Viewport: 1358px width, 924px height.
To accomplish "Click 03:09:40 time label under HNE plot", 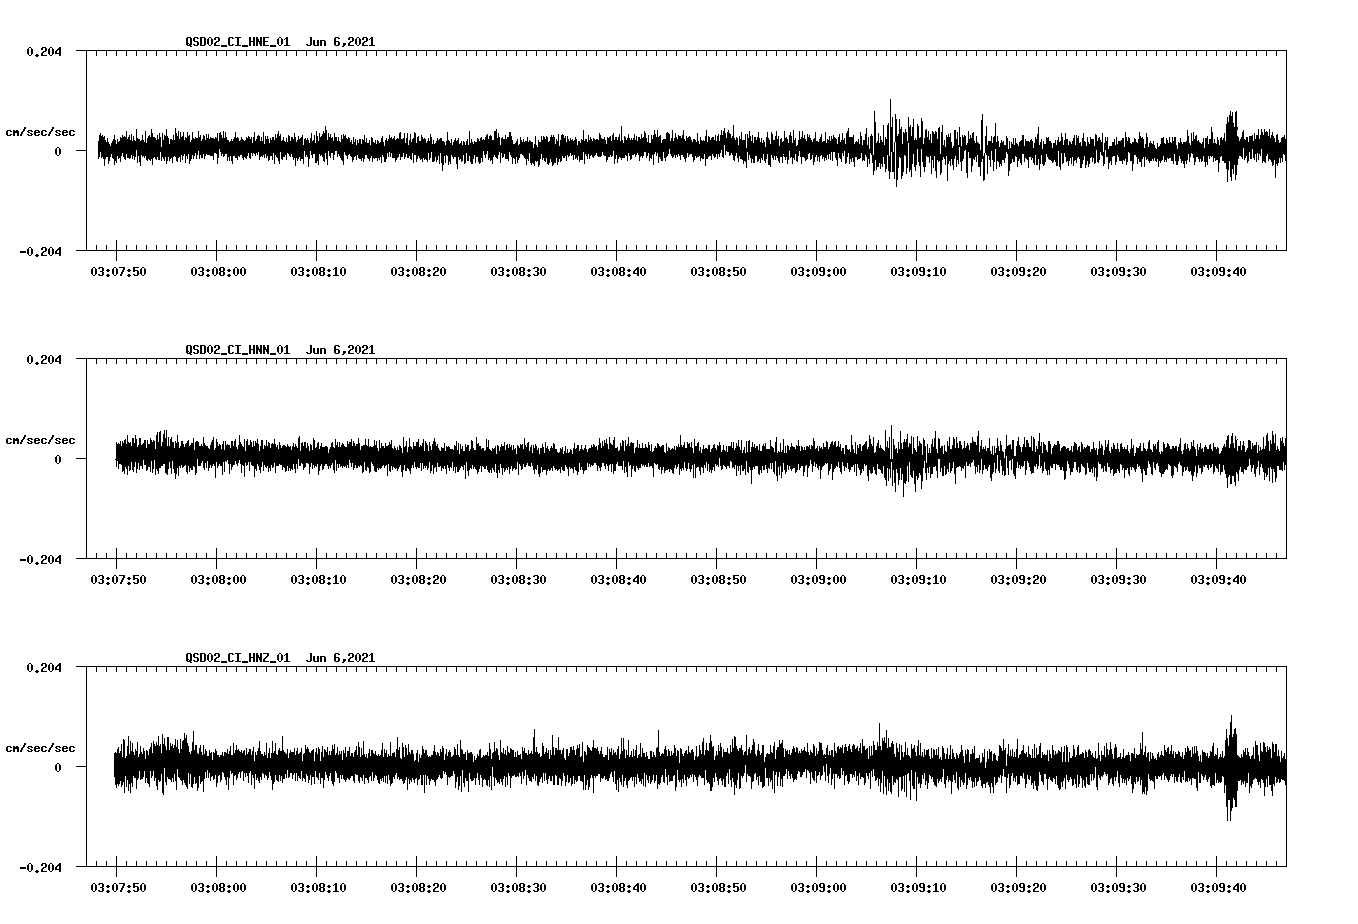I will pos(1218,271).
